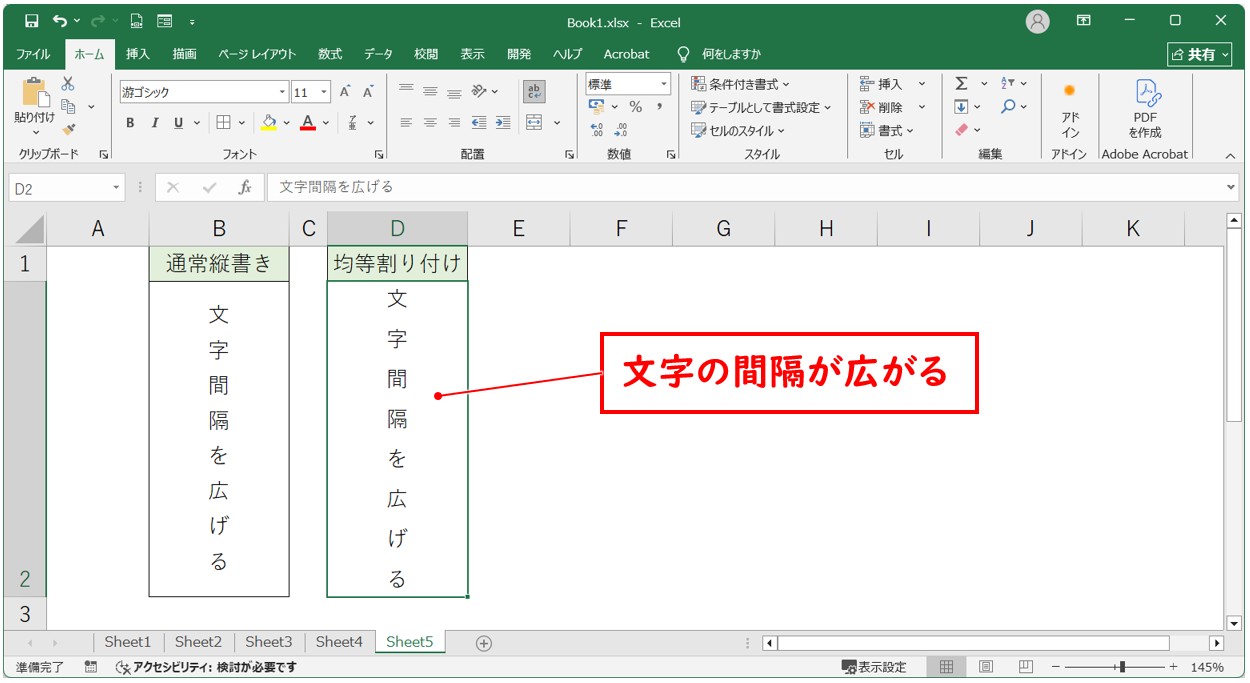Click the Decrease Decimal icon
Screen dimensions: 1250x683
pyautogui.click(x=621, y=130)
